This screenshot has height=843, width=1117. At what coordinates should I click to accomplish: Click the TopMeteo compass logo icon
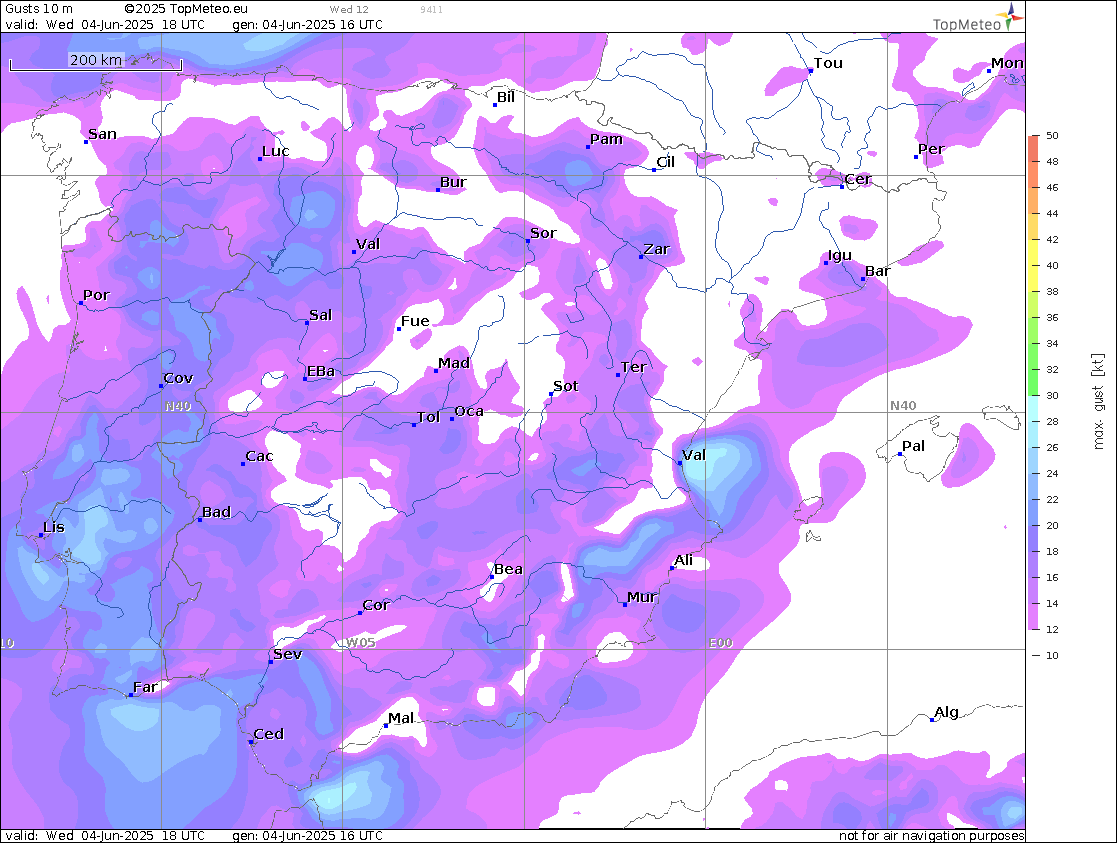pyautogui.click(x=1011, y=16)
